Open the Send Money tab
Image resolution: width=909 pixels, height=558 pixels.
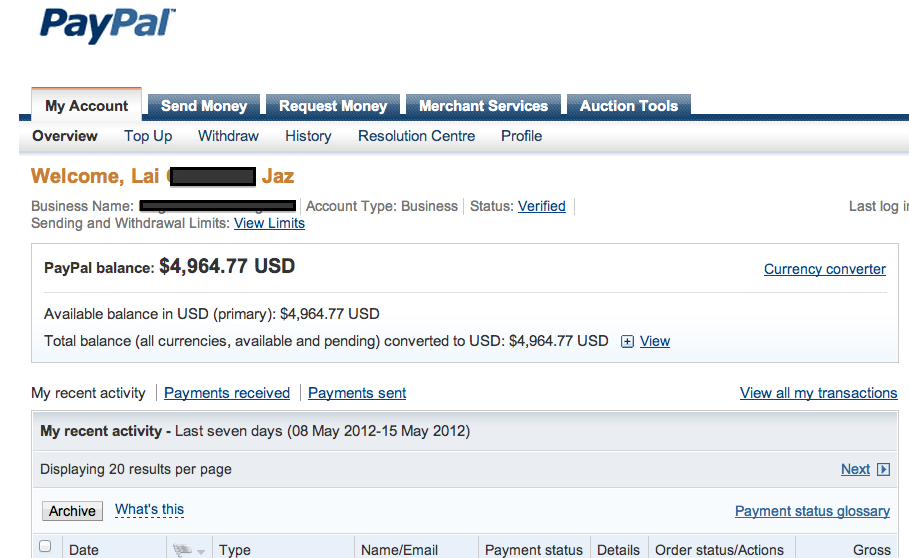204,106
